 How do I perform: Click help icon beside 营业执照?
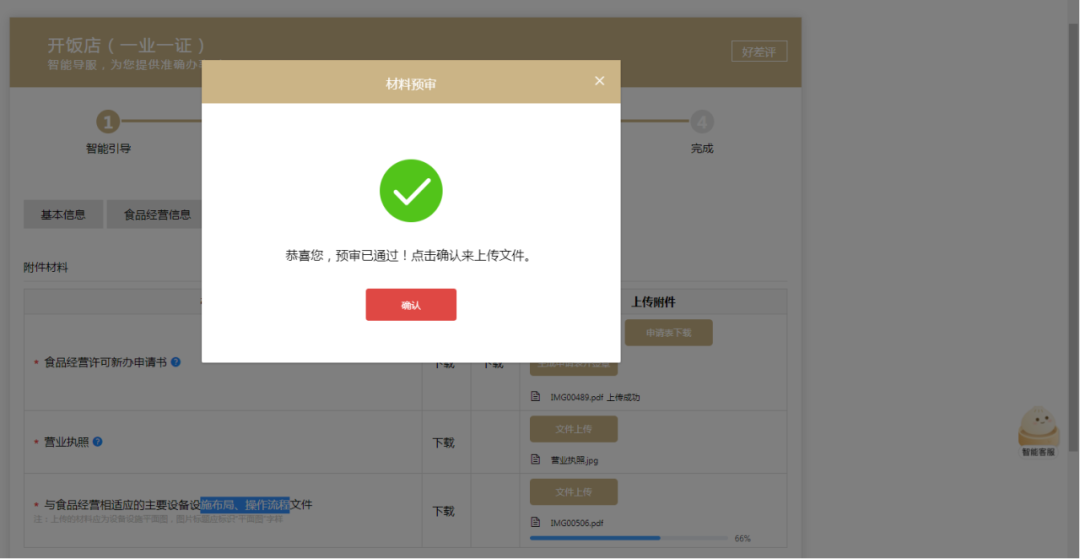click(98, 441)
